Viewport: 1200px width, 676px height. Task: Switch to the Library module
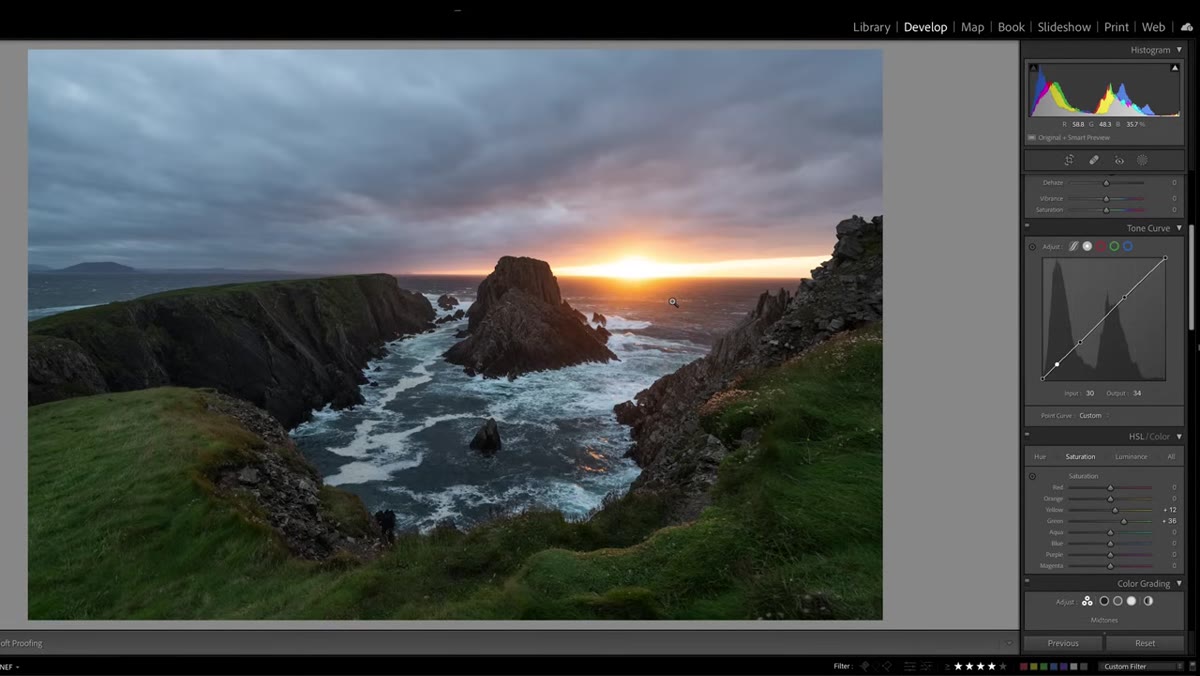click(x=871, y=27)
